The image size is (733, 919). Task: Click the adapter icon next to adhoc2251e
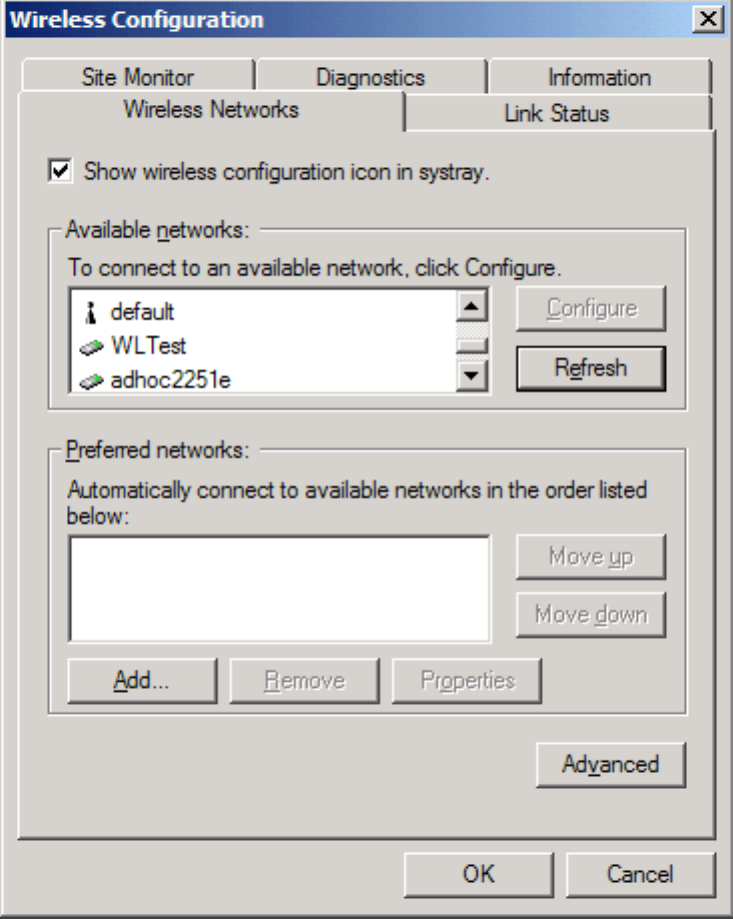[x=92, y=380]
